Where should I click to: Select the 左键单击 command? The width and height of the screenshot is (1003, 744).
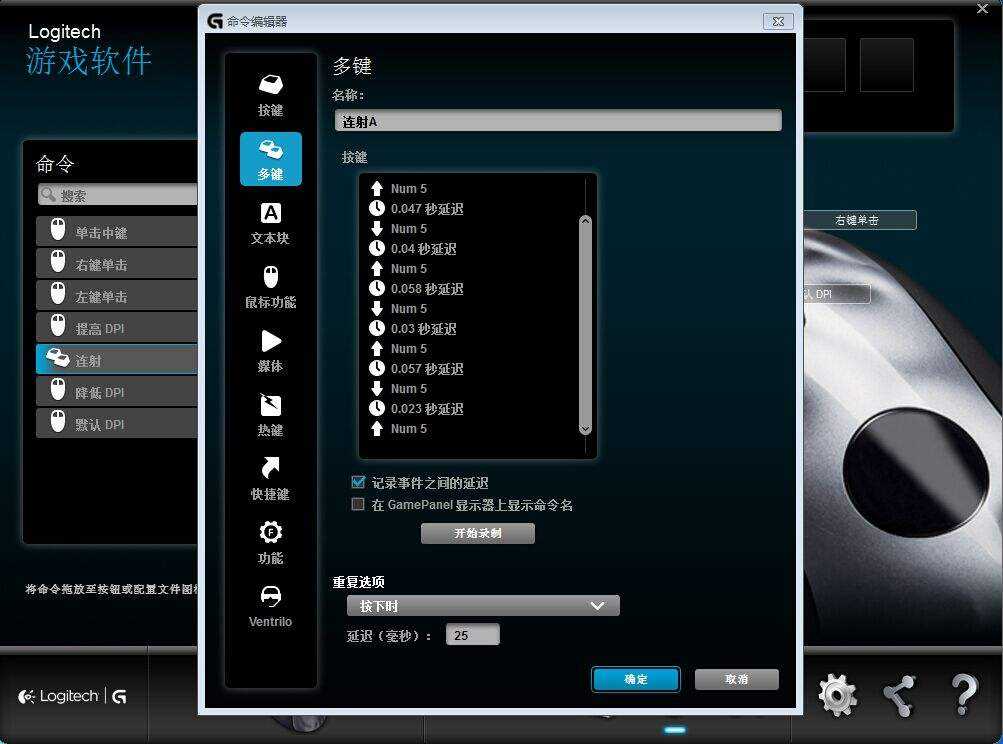tap(116, 296)
